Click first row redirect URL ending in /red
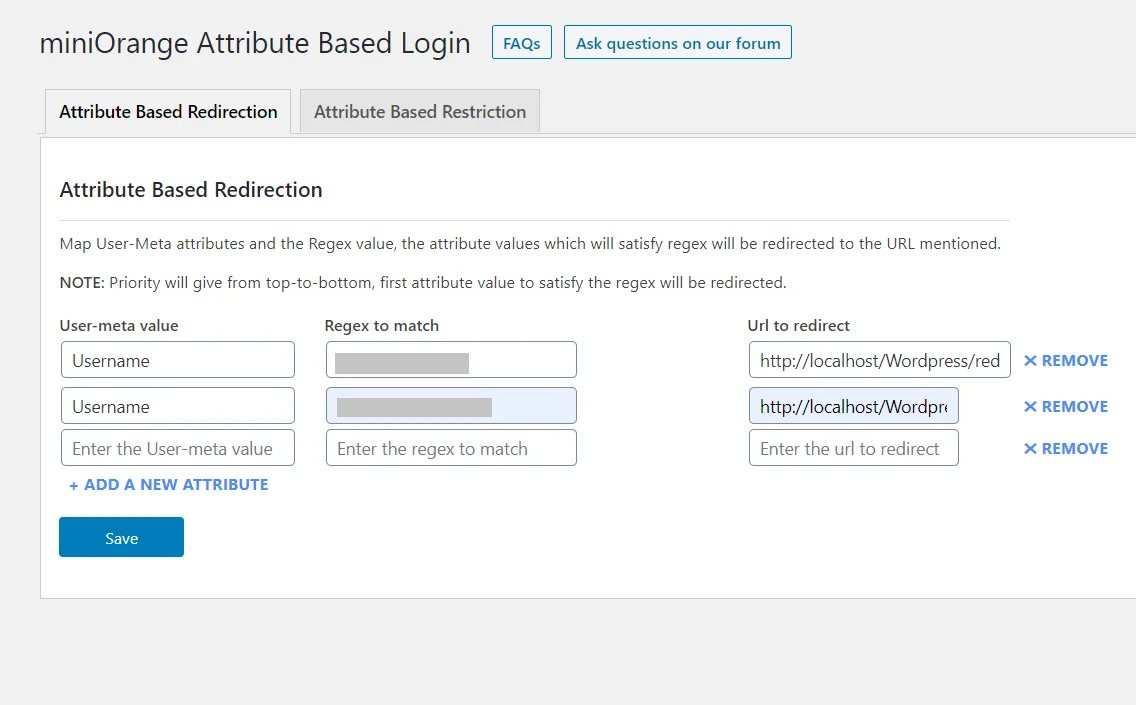1136x705 pixels. (880, 360)
